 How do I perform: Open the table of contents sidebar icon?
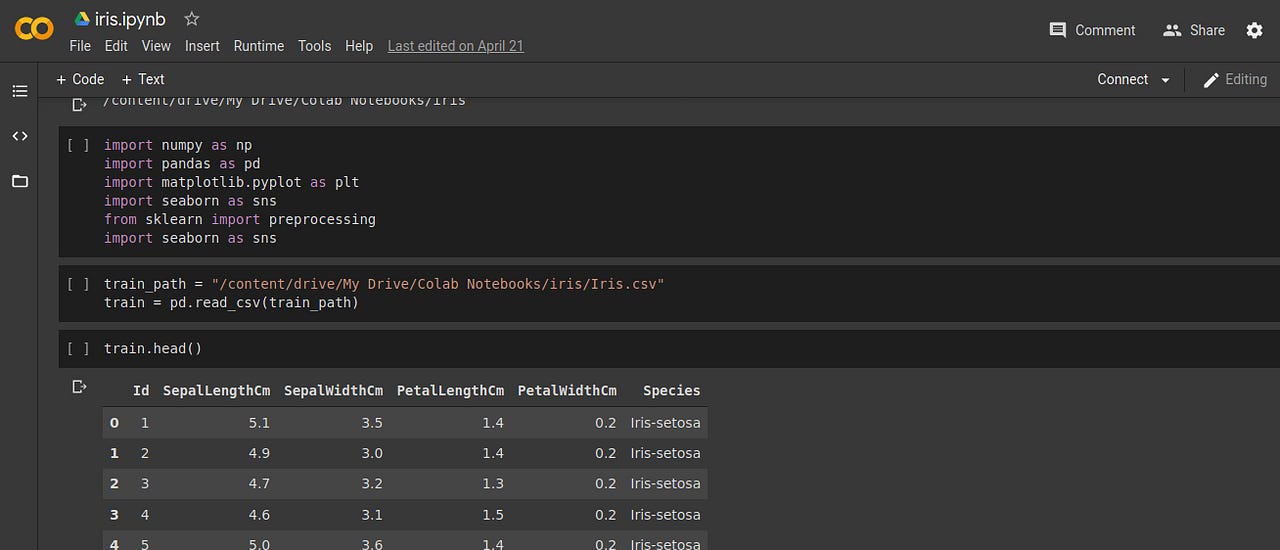[19, 91]
